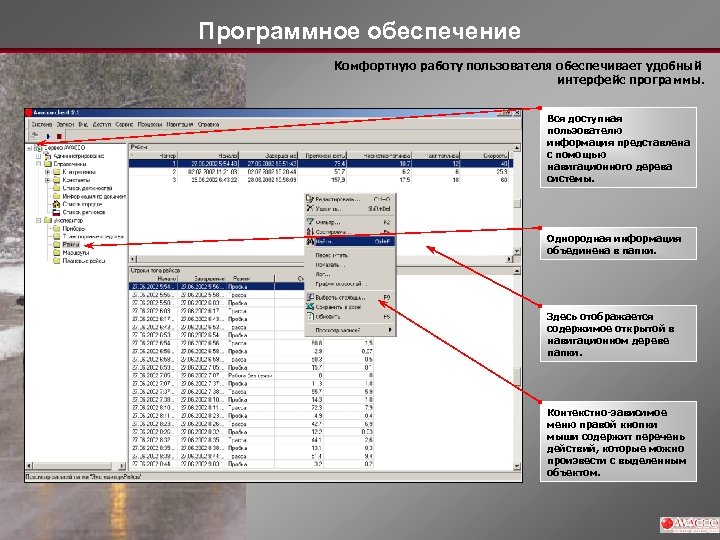Click the folder icon next to Плановые рейсы
Screen dimensions: 720x540
click(x=56, y=261)
